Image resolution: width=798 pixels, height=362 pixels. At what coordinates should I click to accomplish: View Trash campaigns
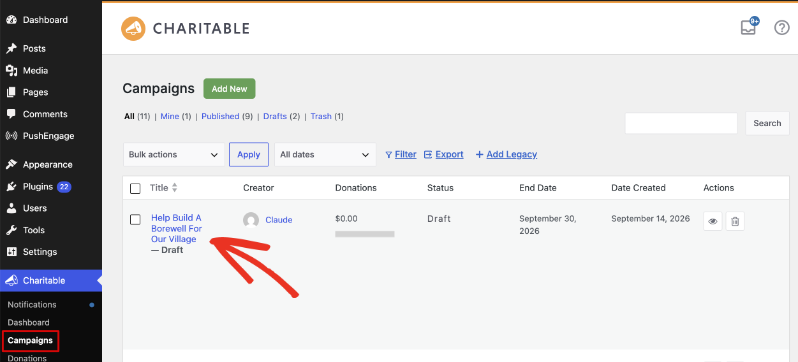tap(321, 116)
